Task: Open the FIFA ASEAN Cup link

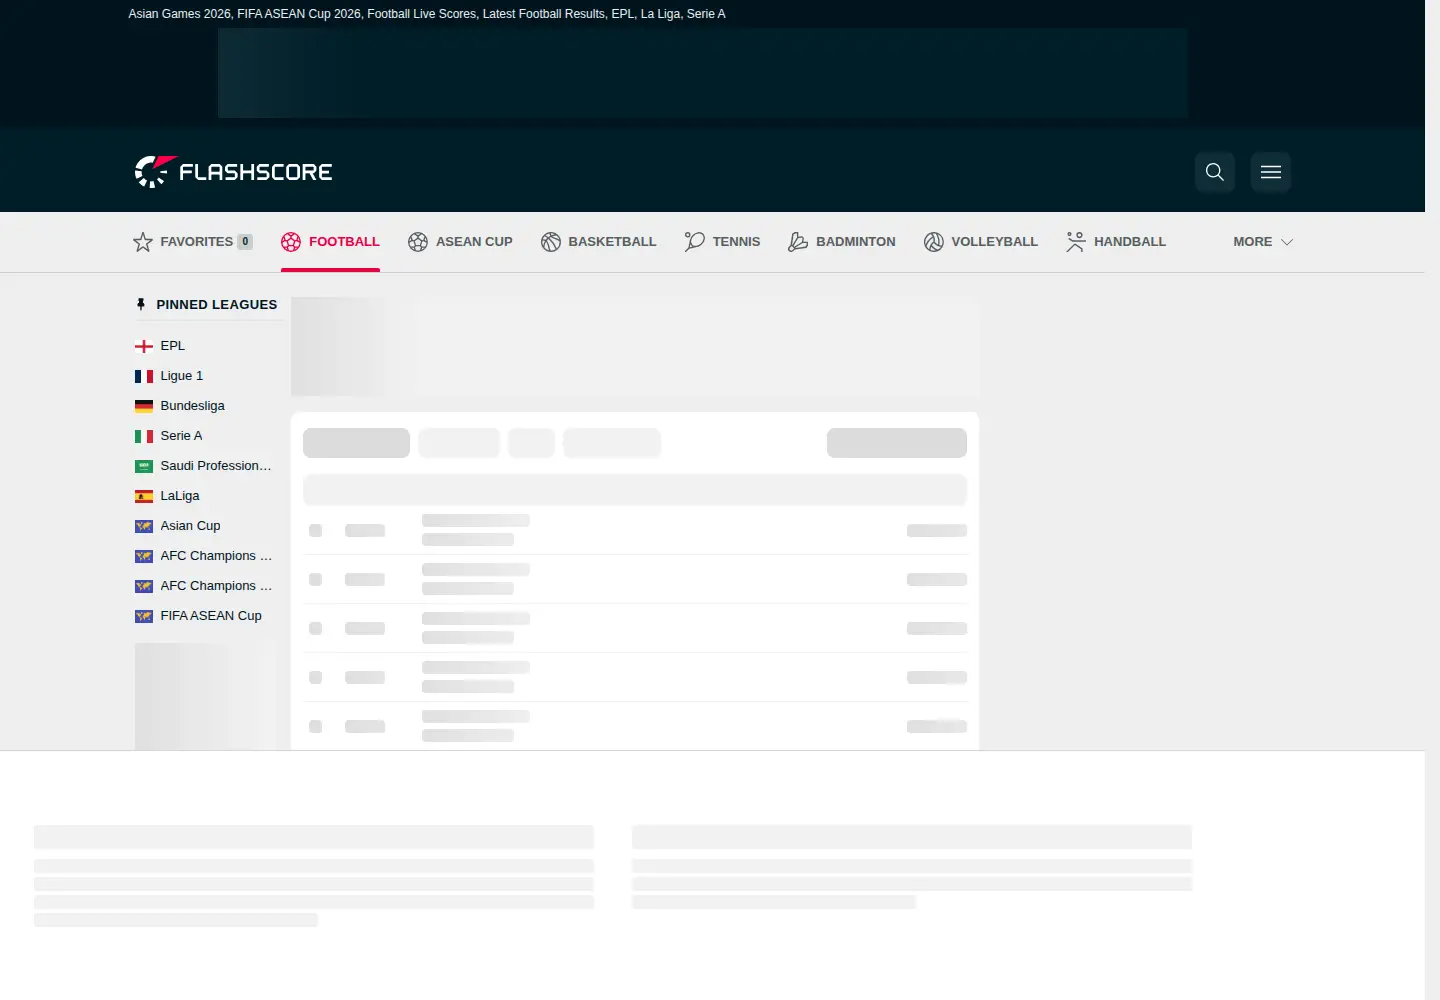Action: [x=211, y=616]
